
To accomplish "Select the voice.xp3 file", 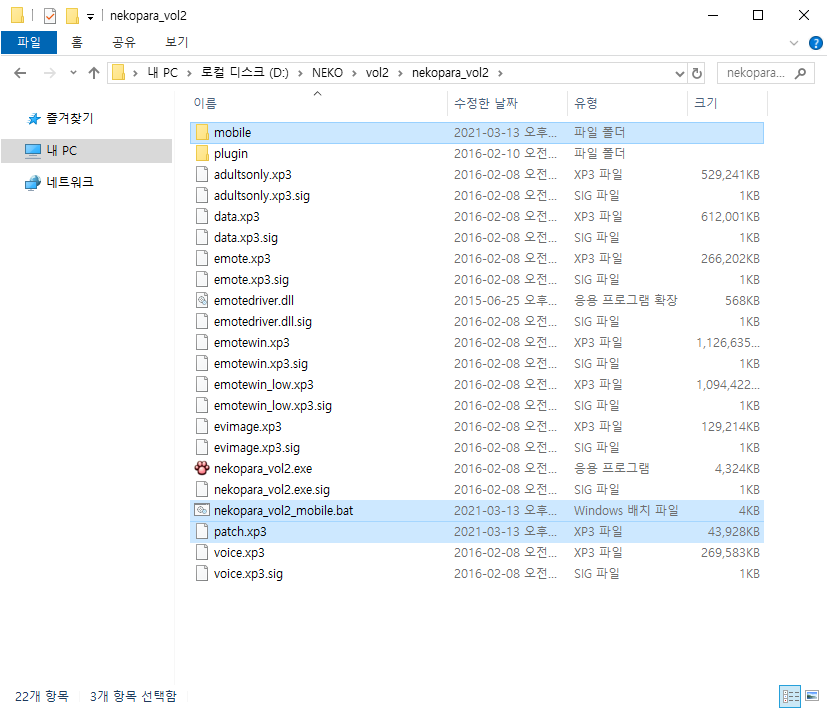I will point(477,553).
